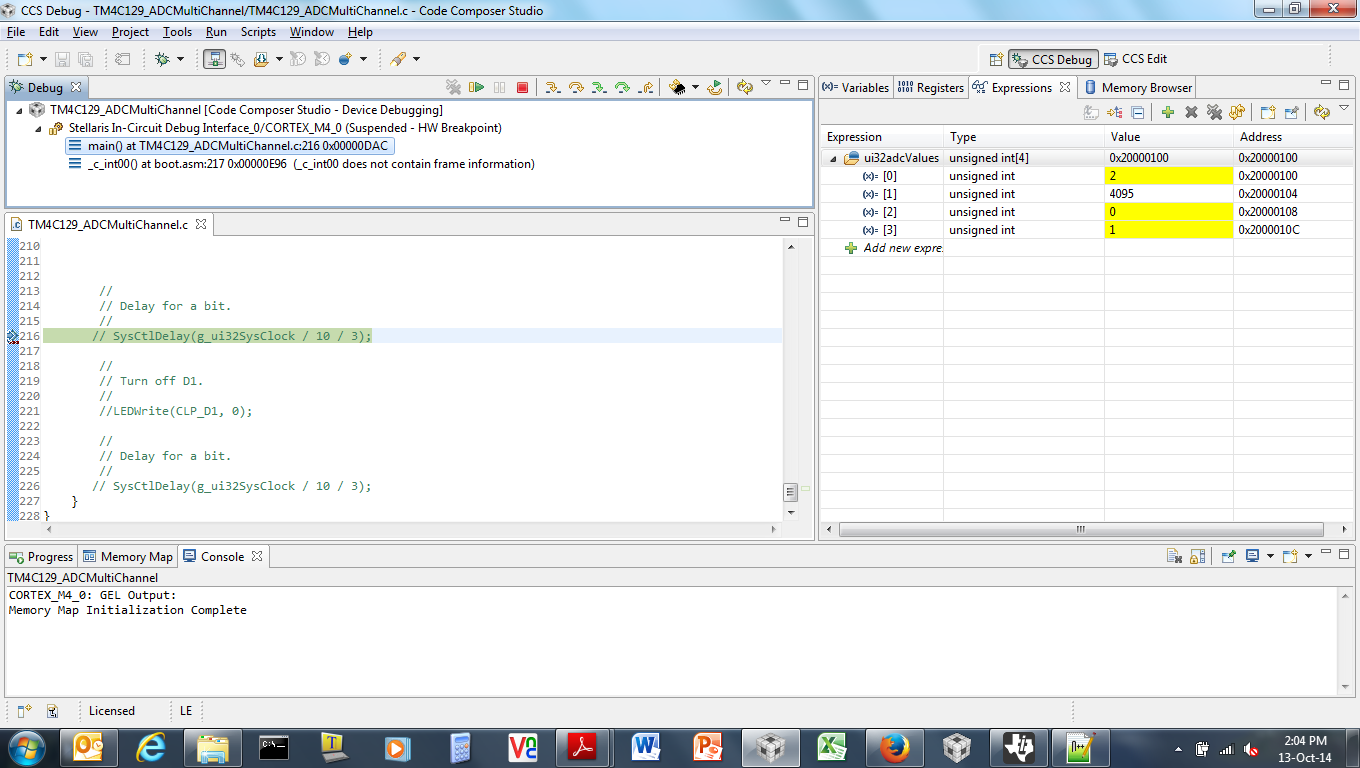The image size is (1360, 768).
Task: Click the Show Type Names icon in Expressions
Action: pos(1091,113)
